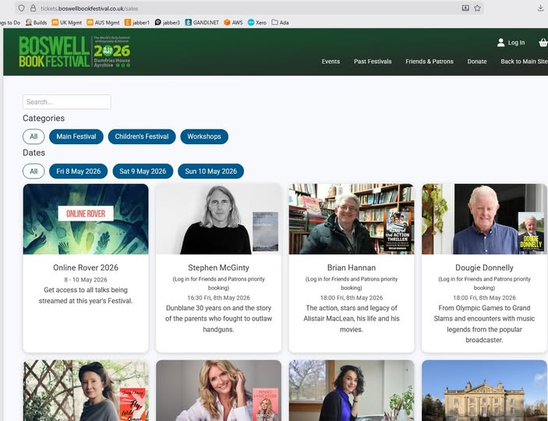The width and height of the screenshot is (548, 421).
Task: Open the Builds bookmark
Action: coord(36,22)
